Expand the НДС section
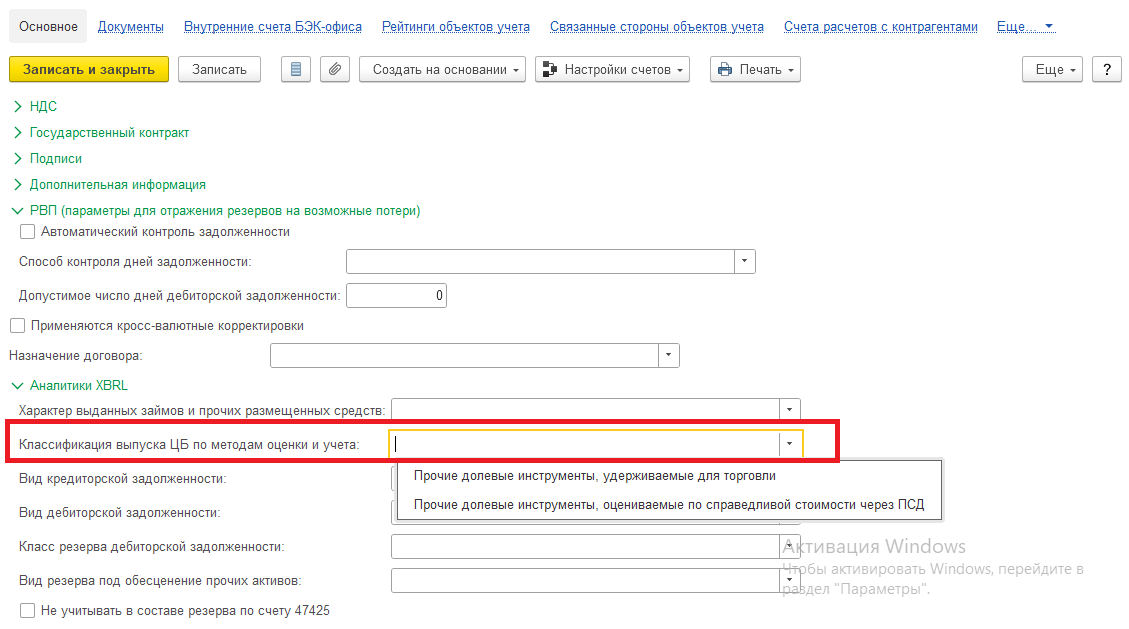 pos(18,106)
